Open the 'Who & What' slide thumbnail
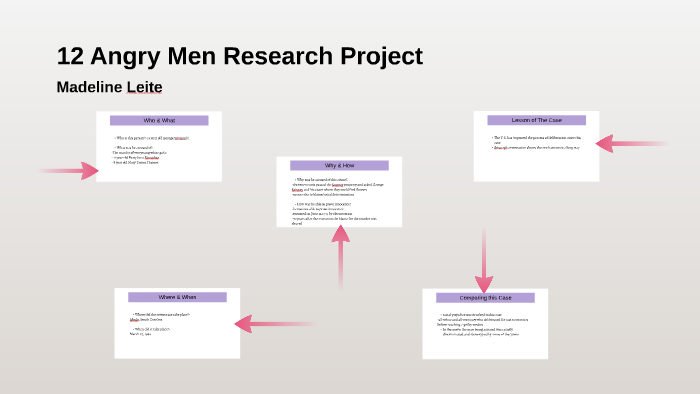 pos(159,146)
